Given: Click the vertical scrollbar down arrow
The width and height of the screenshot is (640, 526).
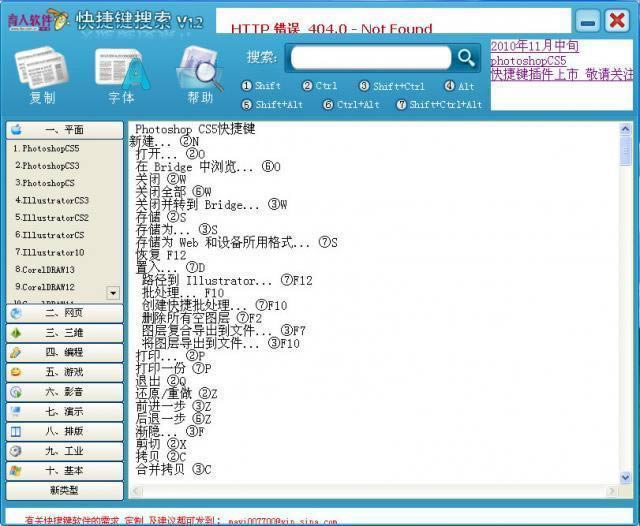Looking at the screenshot, I should point(625,477).
